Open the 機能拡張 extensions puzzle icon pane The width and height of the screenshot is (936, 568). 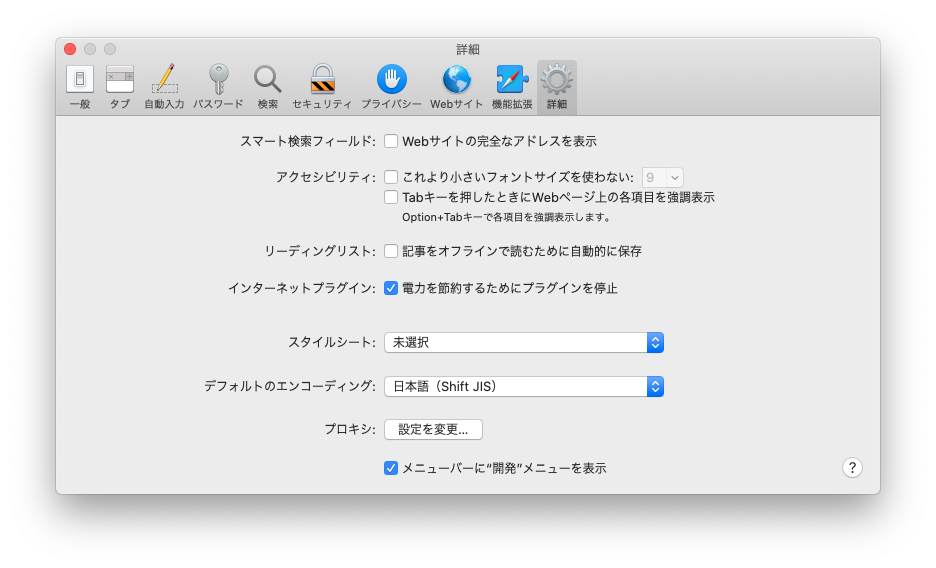[512, 87]
